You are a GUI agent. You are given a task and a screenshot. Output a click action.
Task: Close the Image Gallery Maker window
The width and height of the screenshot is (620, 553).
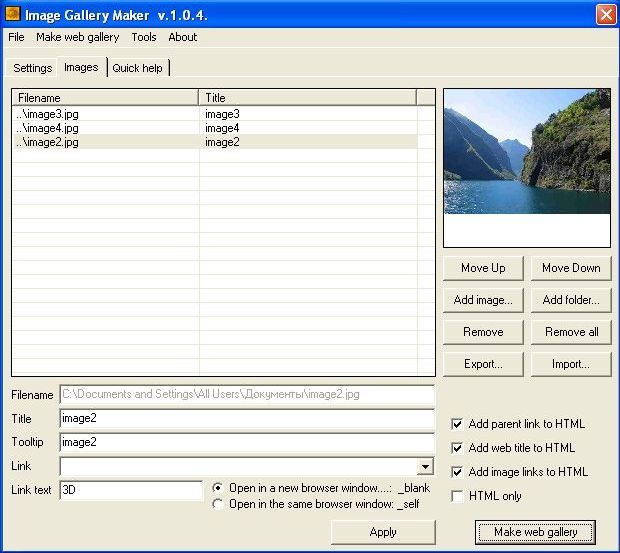pyautogui.click(x=606, y=15)
